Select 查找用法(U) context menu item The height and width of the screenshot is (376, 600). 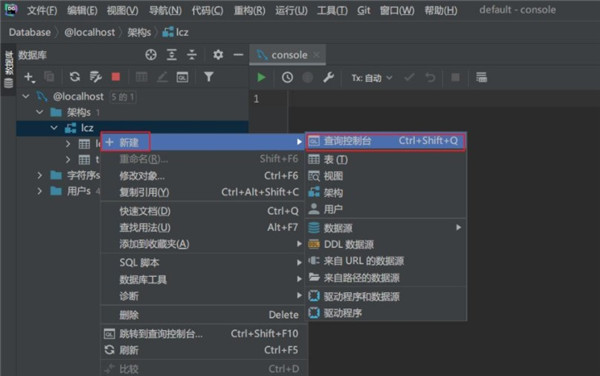tap(203, 228)
